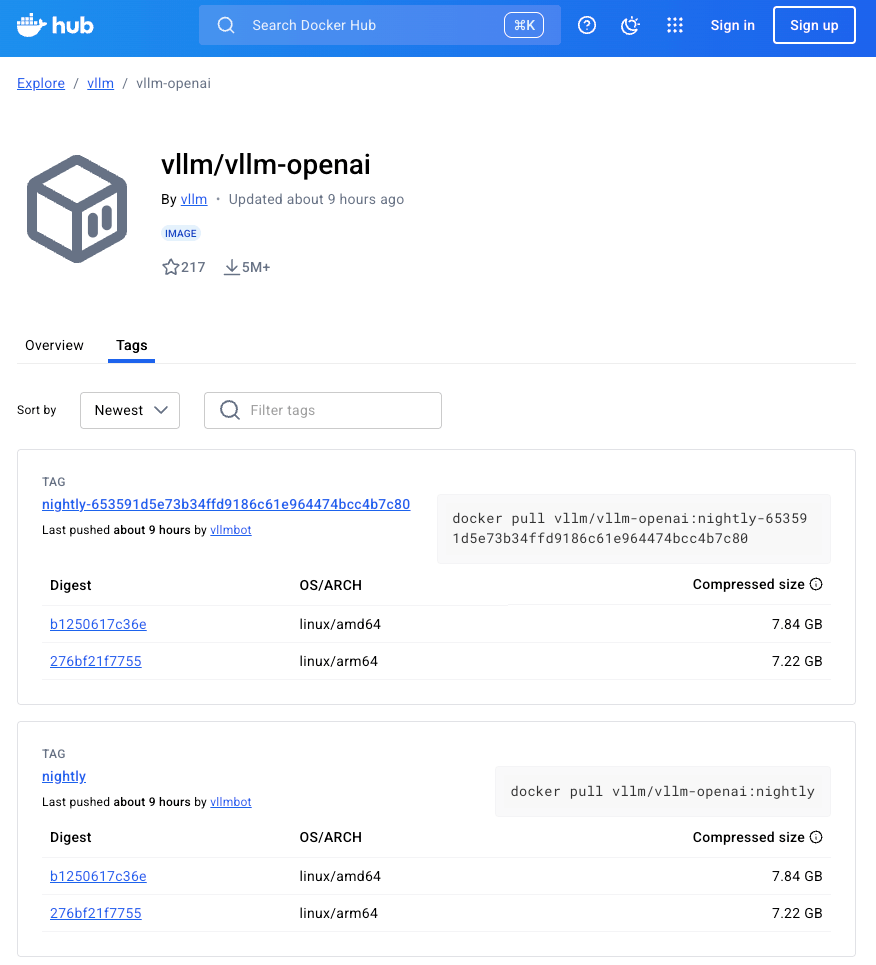Image resolution: width=876 pixels, height=965 pixels.
Task: Click the magnifier icon in Filter tags field
Action: (229, 410)
